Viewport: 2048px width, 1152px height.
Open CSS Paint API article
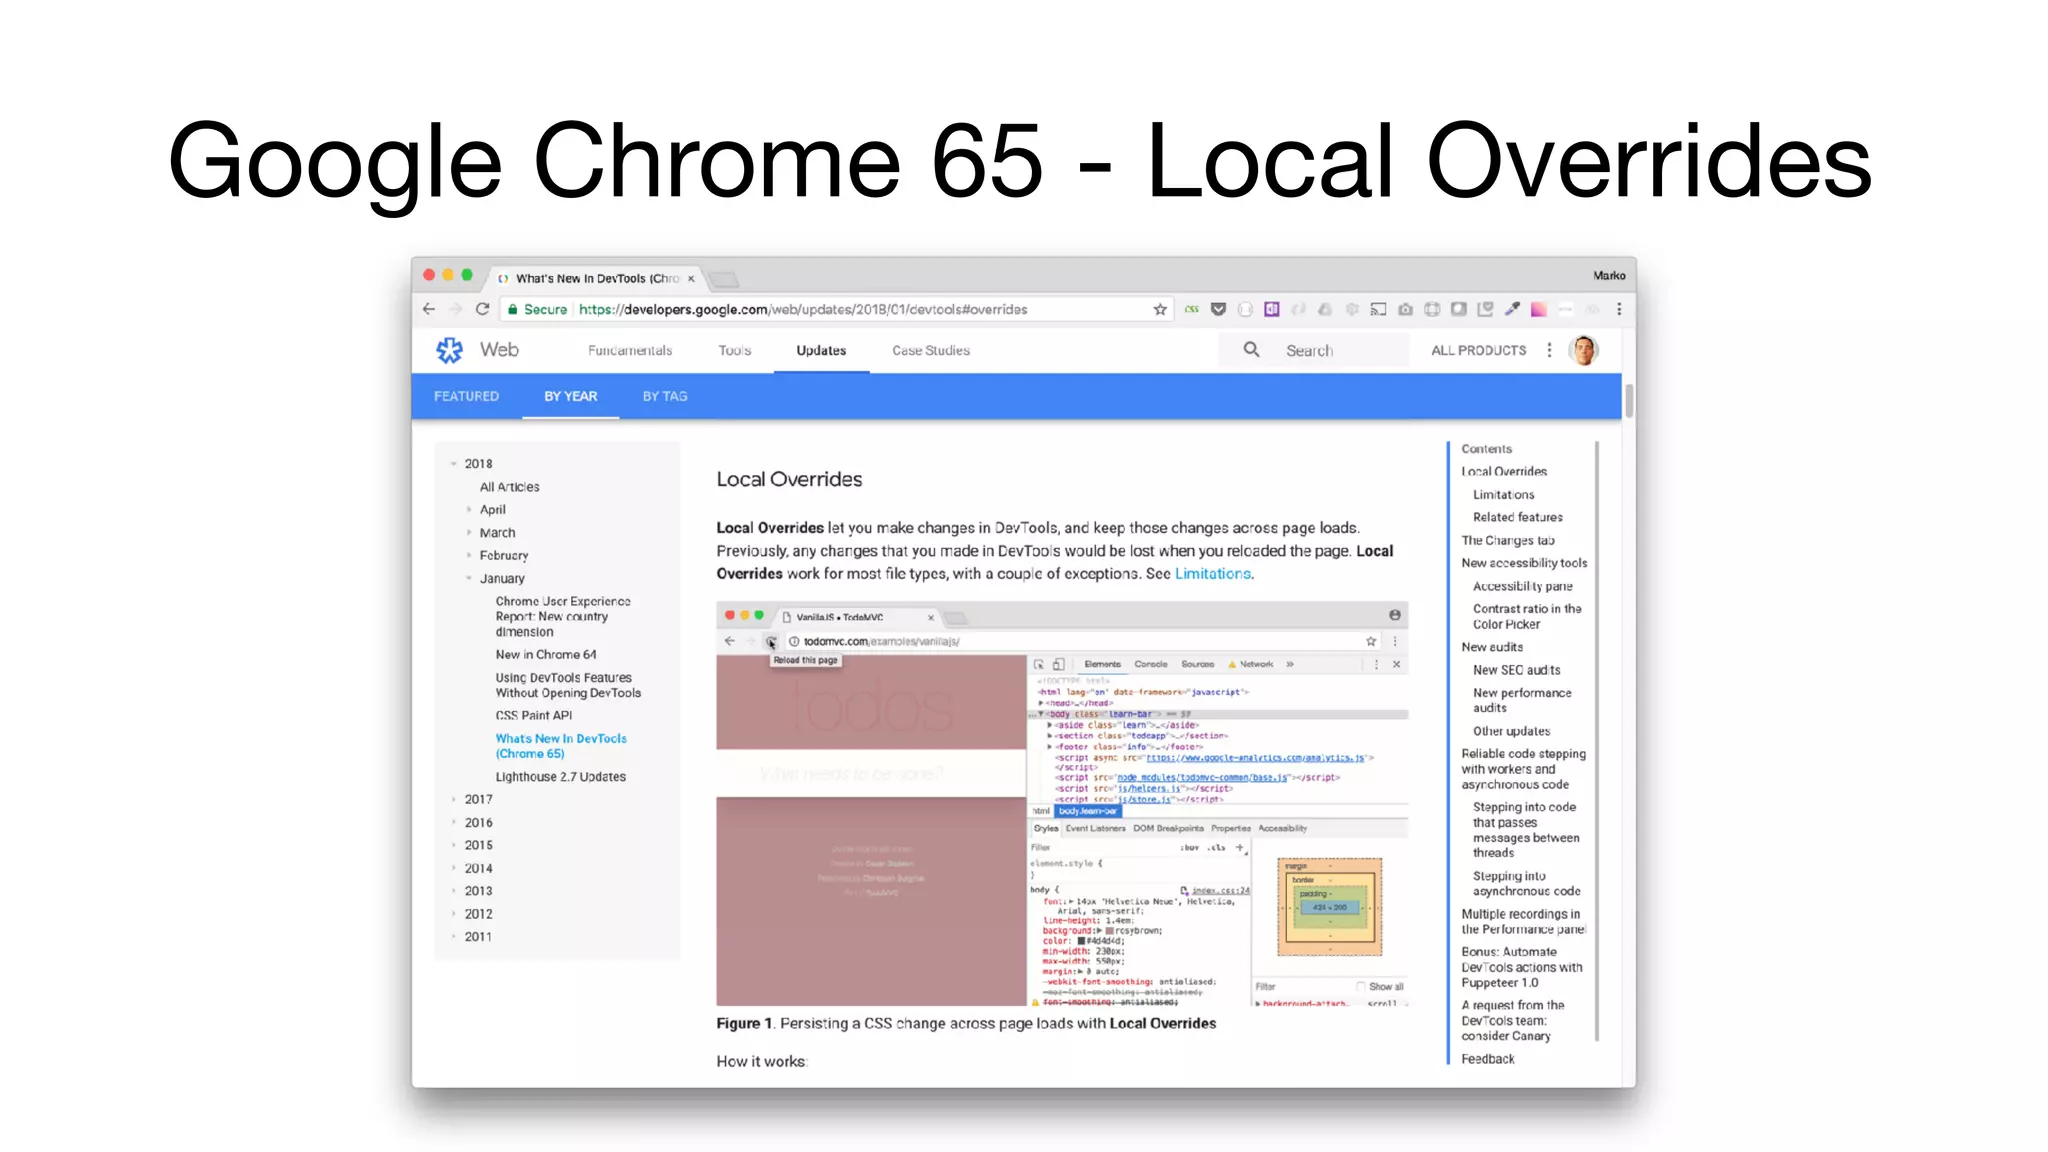tap(534, 716)
